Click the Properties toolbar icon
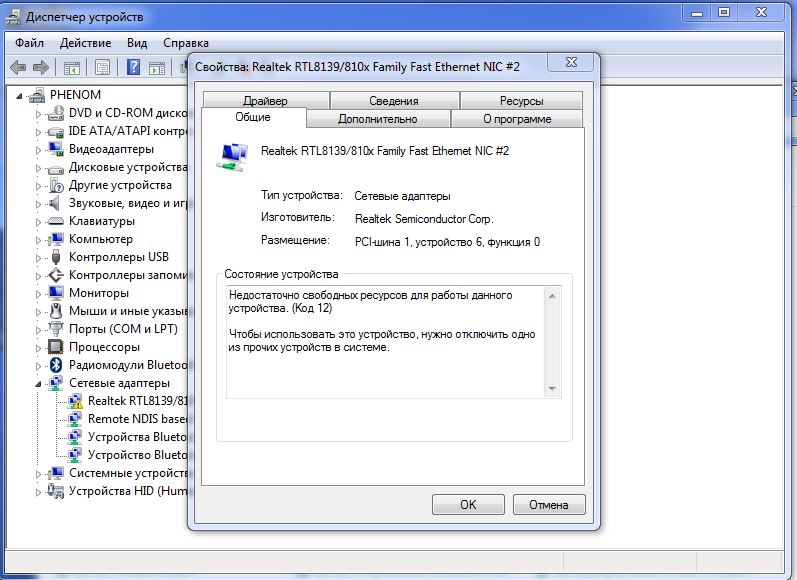 [x=102, y=67]
